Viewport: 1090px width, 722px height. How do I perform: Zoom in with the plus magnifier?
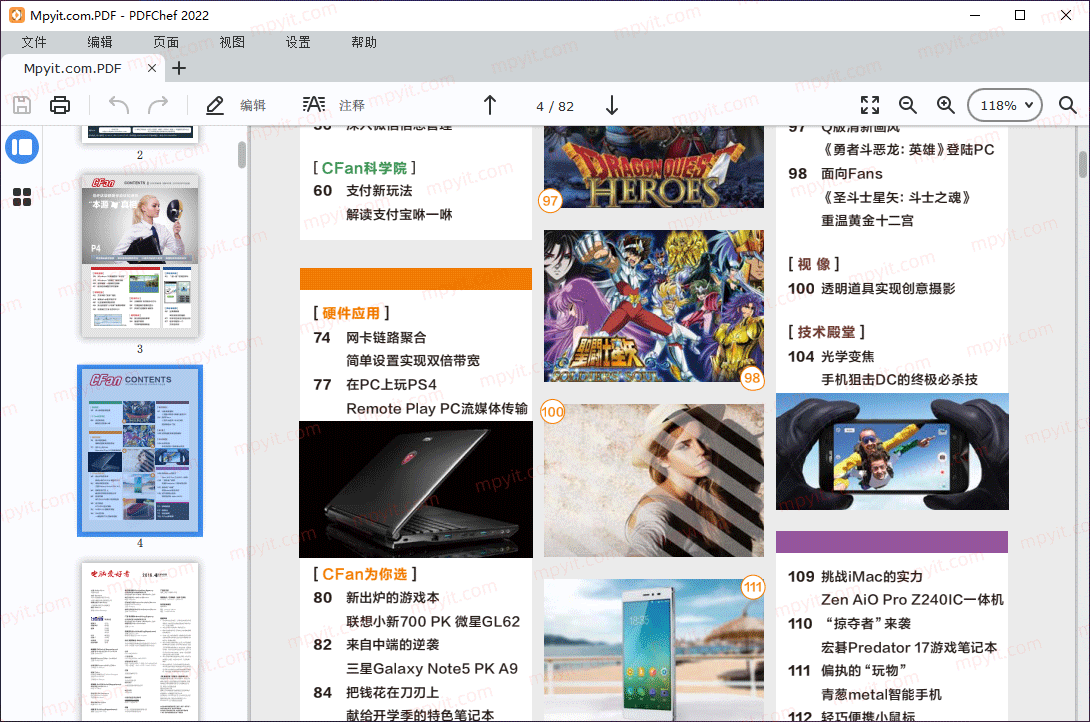click(945, 105)
